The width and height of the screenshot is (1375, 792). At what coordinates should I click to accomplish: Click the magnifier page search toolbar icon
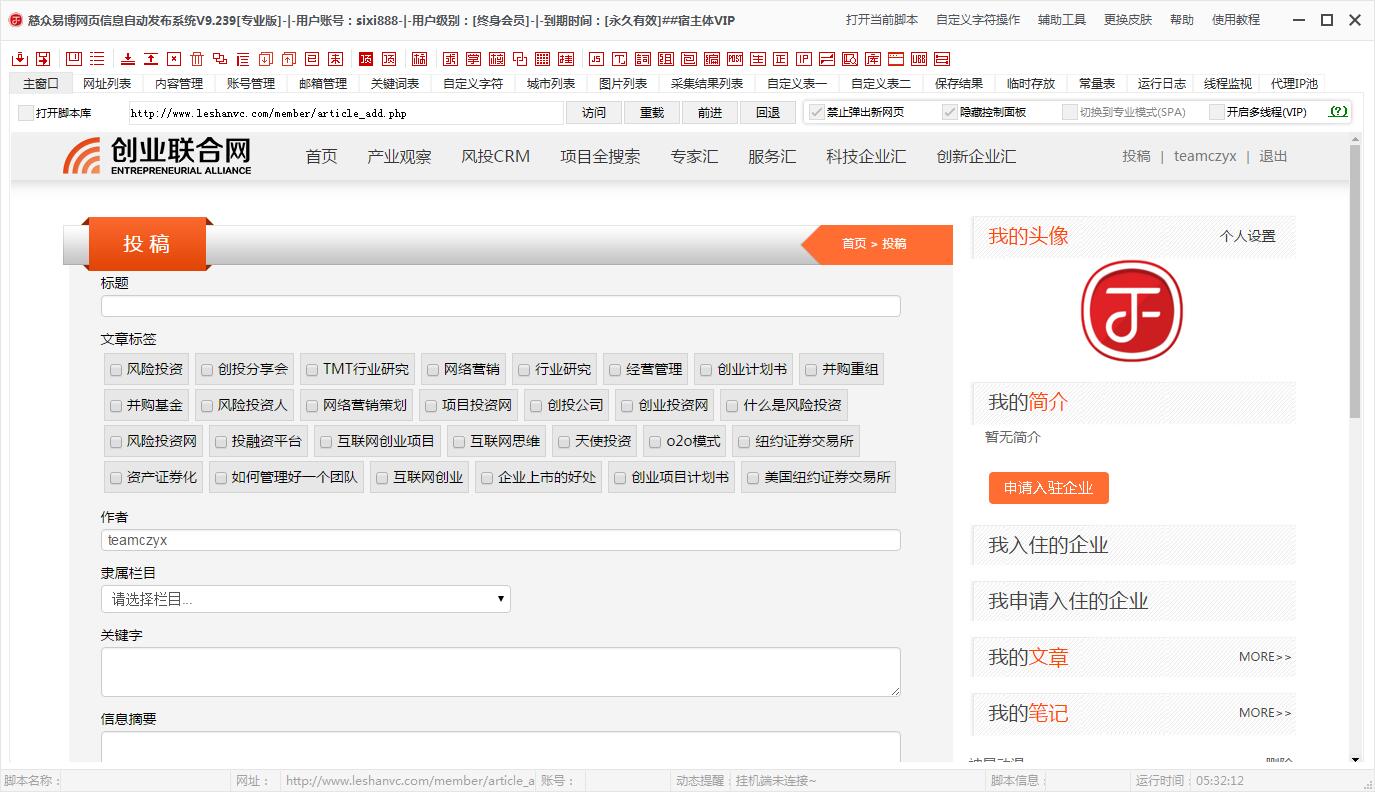[x=850, y=59]
